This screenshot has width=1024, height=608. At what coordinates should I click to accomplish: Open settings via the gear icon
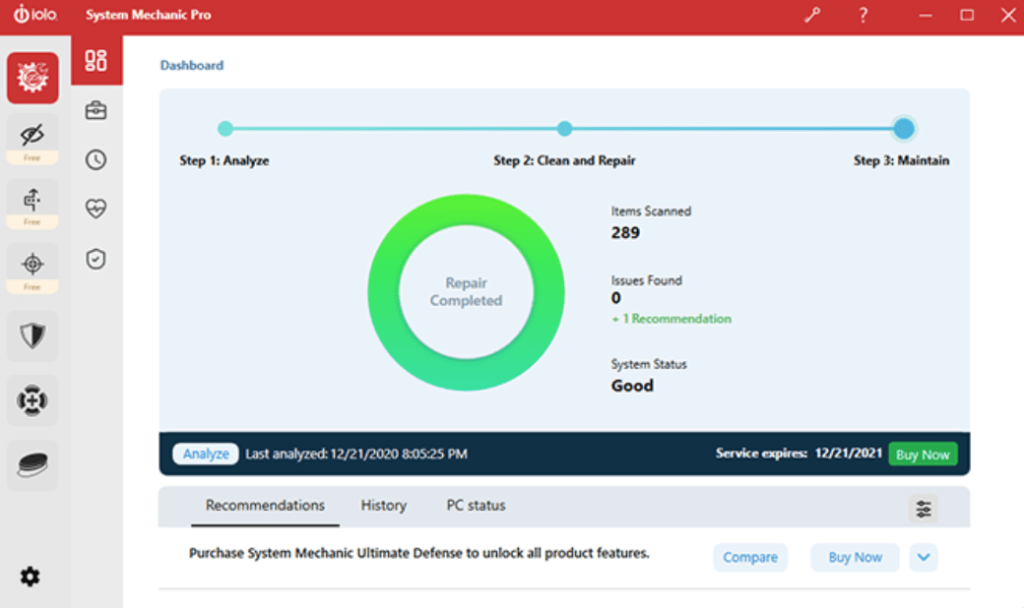[x=30, y=577]
